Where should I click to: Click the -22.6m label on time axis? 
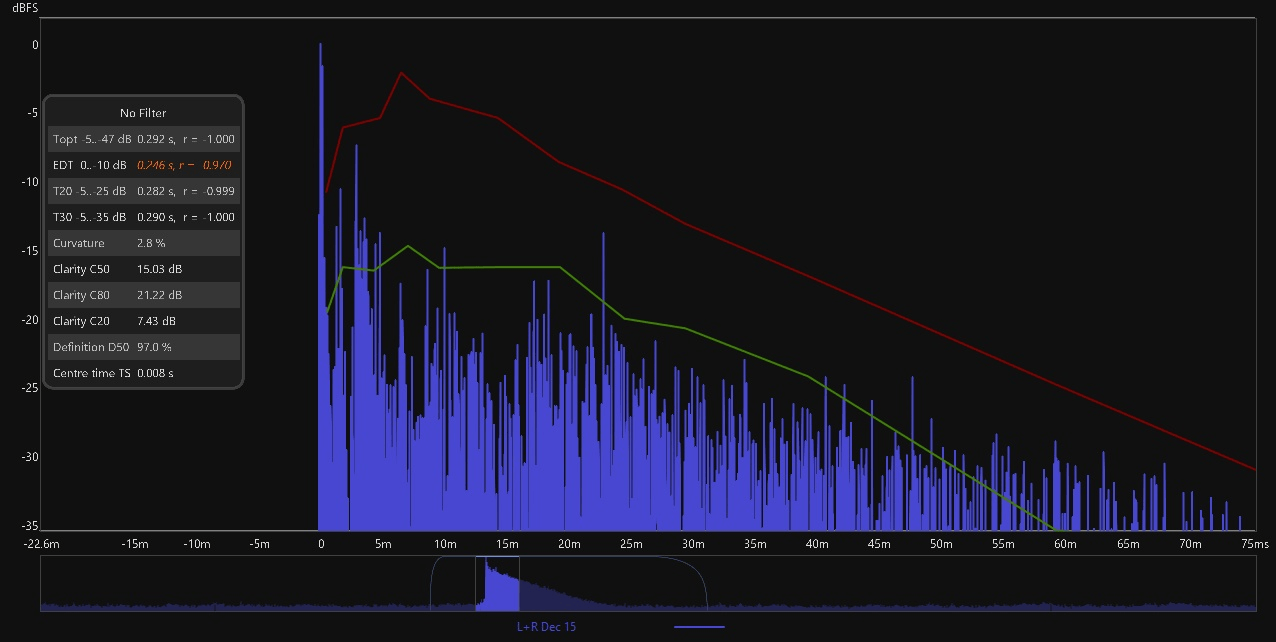pos(41,544)
